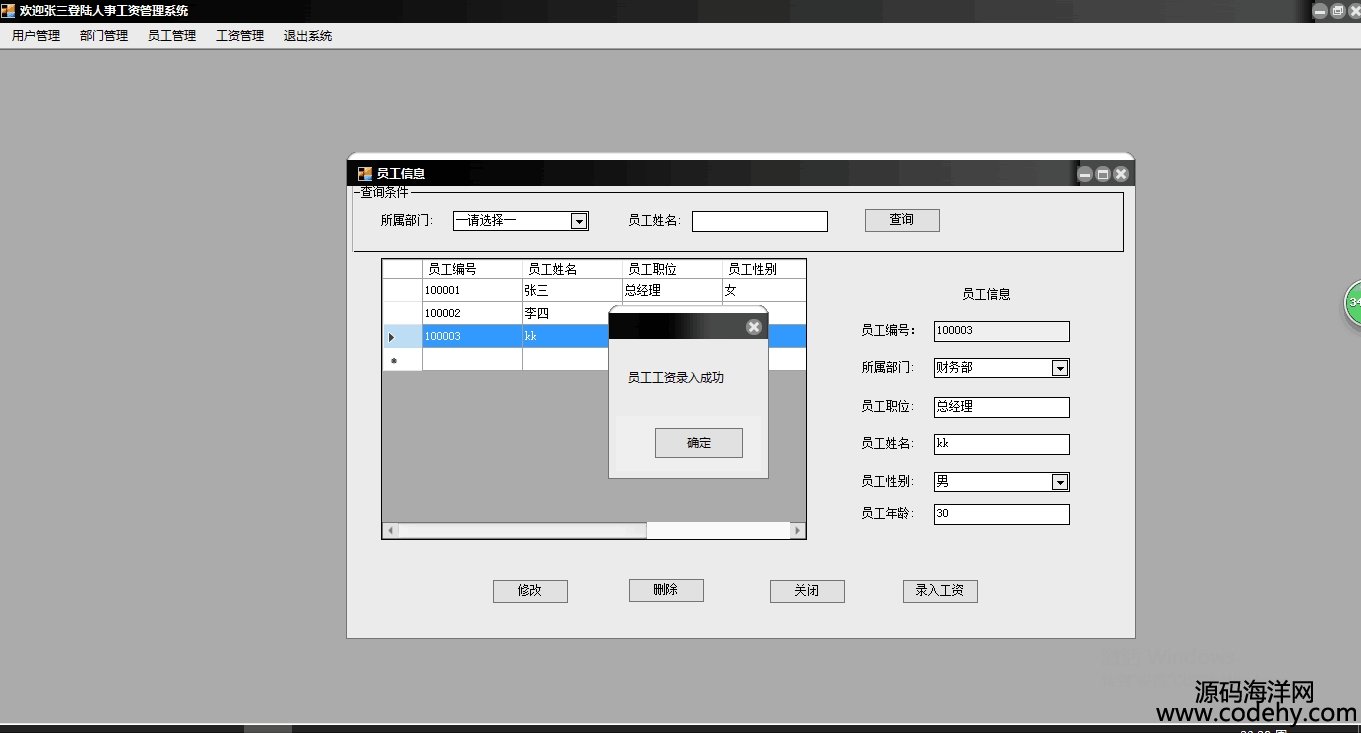Open the 部门管理 menu
This screenshot has height=733, width=1361.
pyautogui.click(x=104, y=36)
